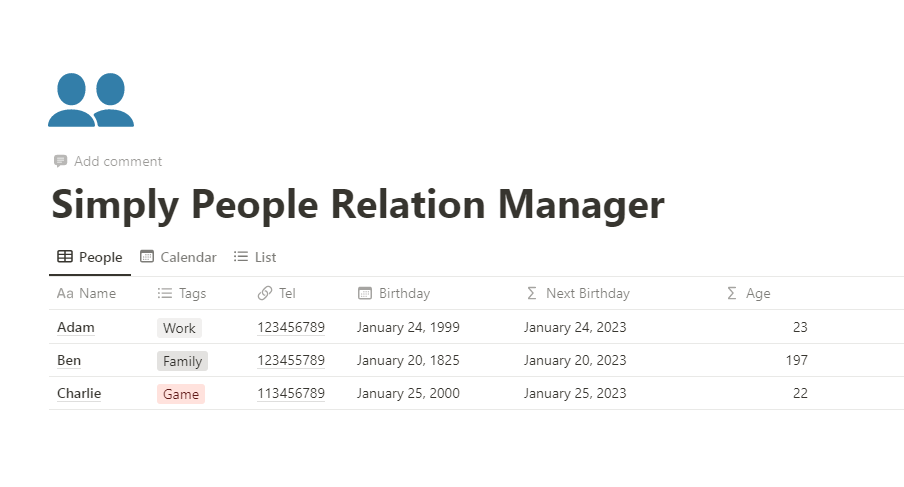Click the table icon on People tab
The image size is (904, 487).
tap(65, 257)
